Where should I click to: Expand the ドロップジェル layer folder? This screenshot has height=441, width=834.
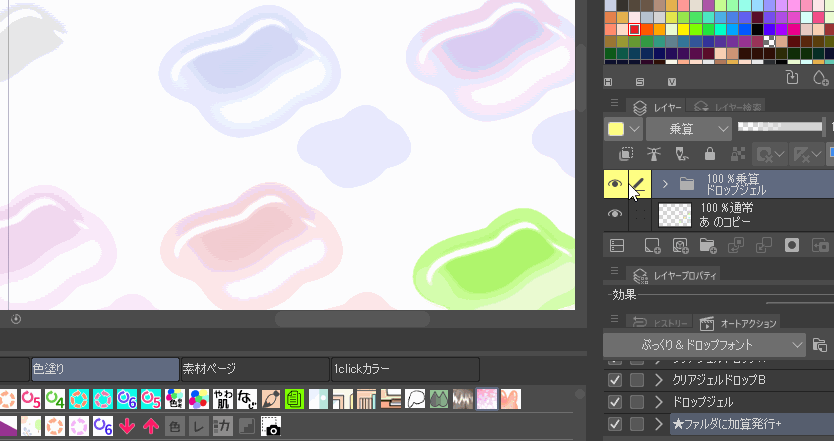click(x=665, y=184)
